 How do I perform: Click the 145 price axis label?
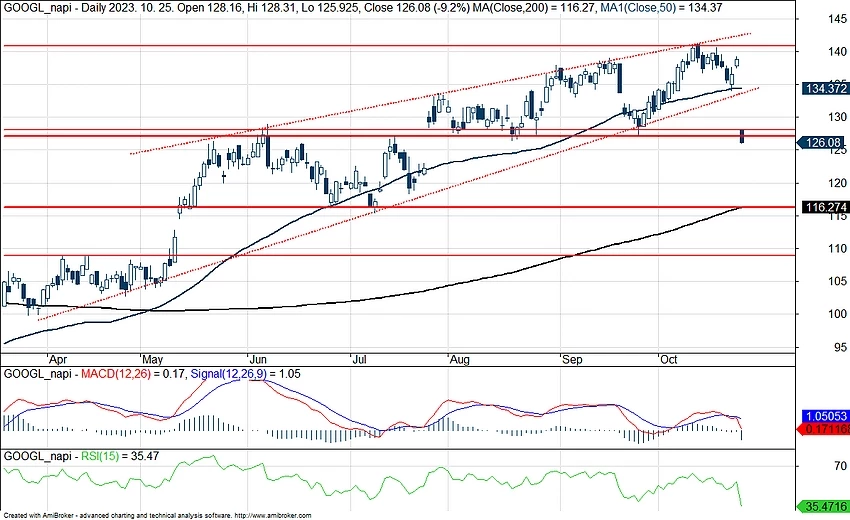coord(837,19)
